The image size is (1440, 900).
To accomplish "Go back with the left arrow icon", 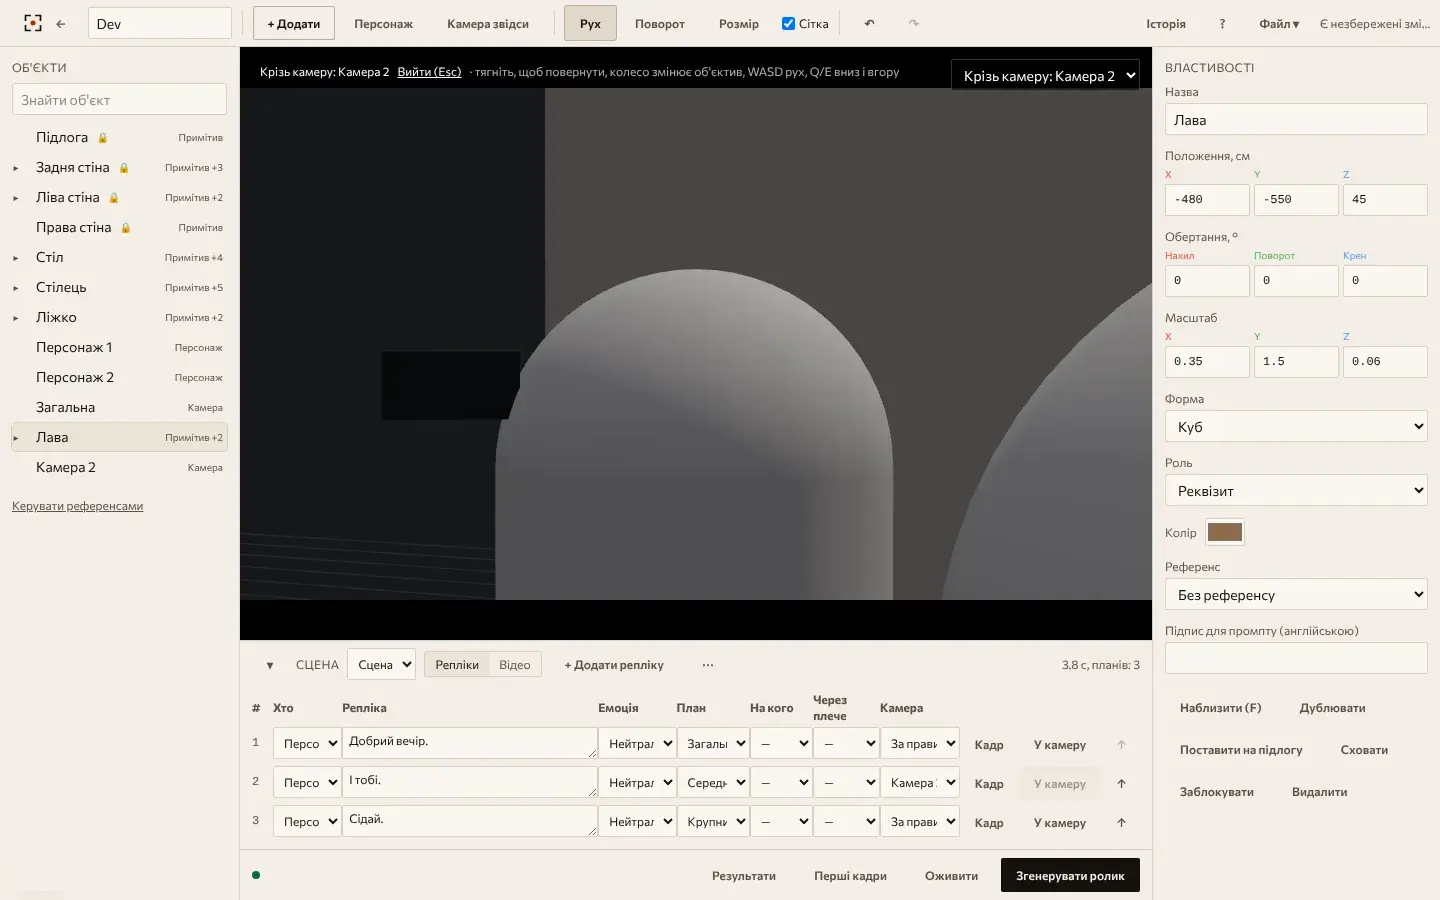I will pyautogui.click(x=61, y=23).
